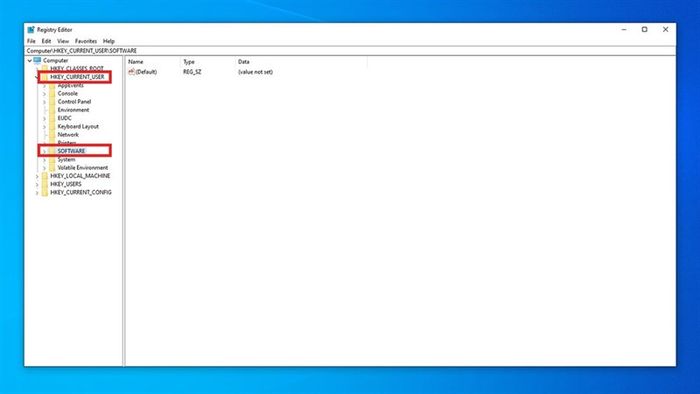
Task: Select the HKEY_CURRENT_USER label
Action: (77, 77)
